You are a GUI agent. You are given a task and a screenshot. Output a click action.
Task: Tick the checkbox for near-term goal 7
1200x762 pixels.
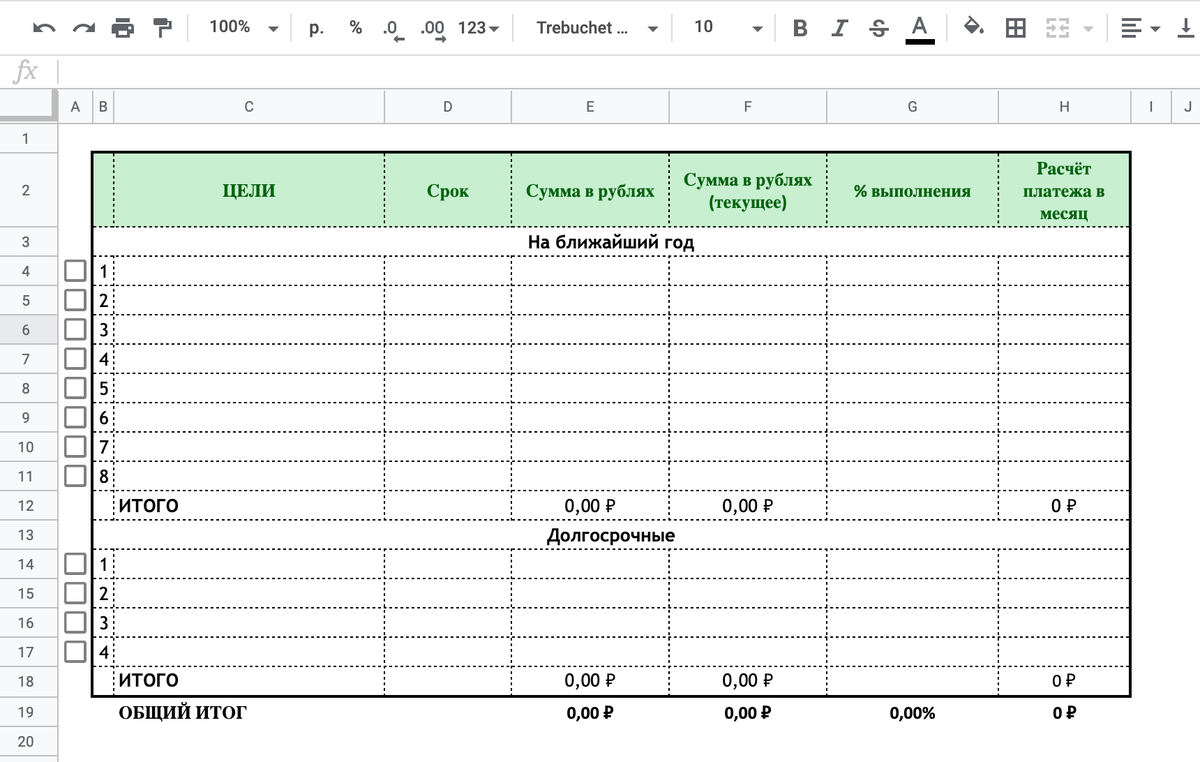(x=75, y=446)
